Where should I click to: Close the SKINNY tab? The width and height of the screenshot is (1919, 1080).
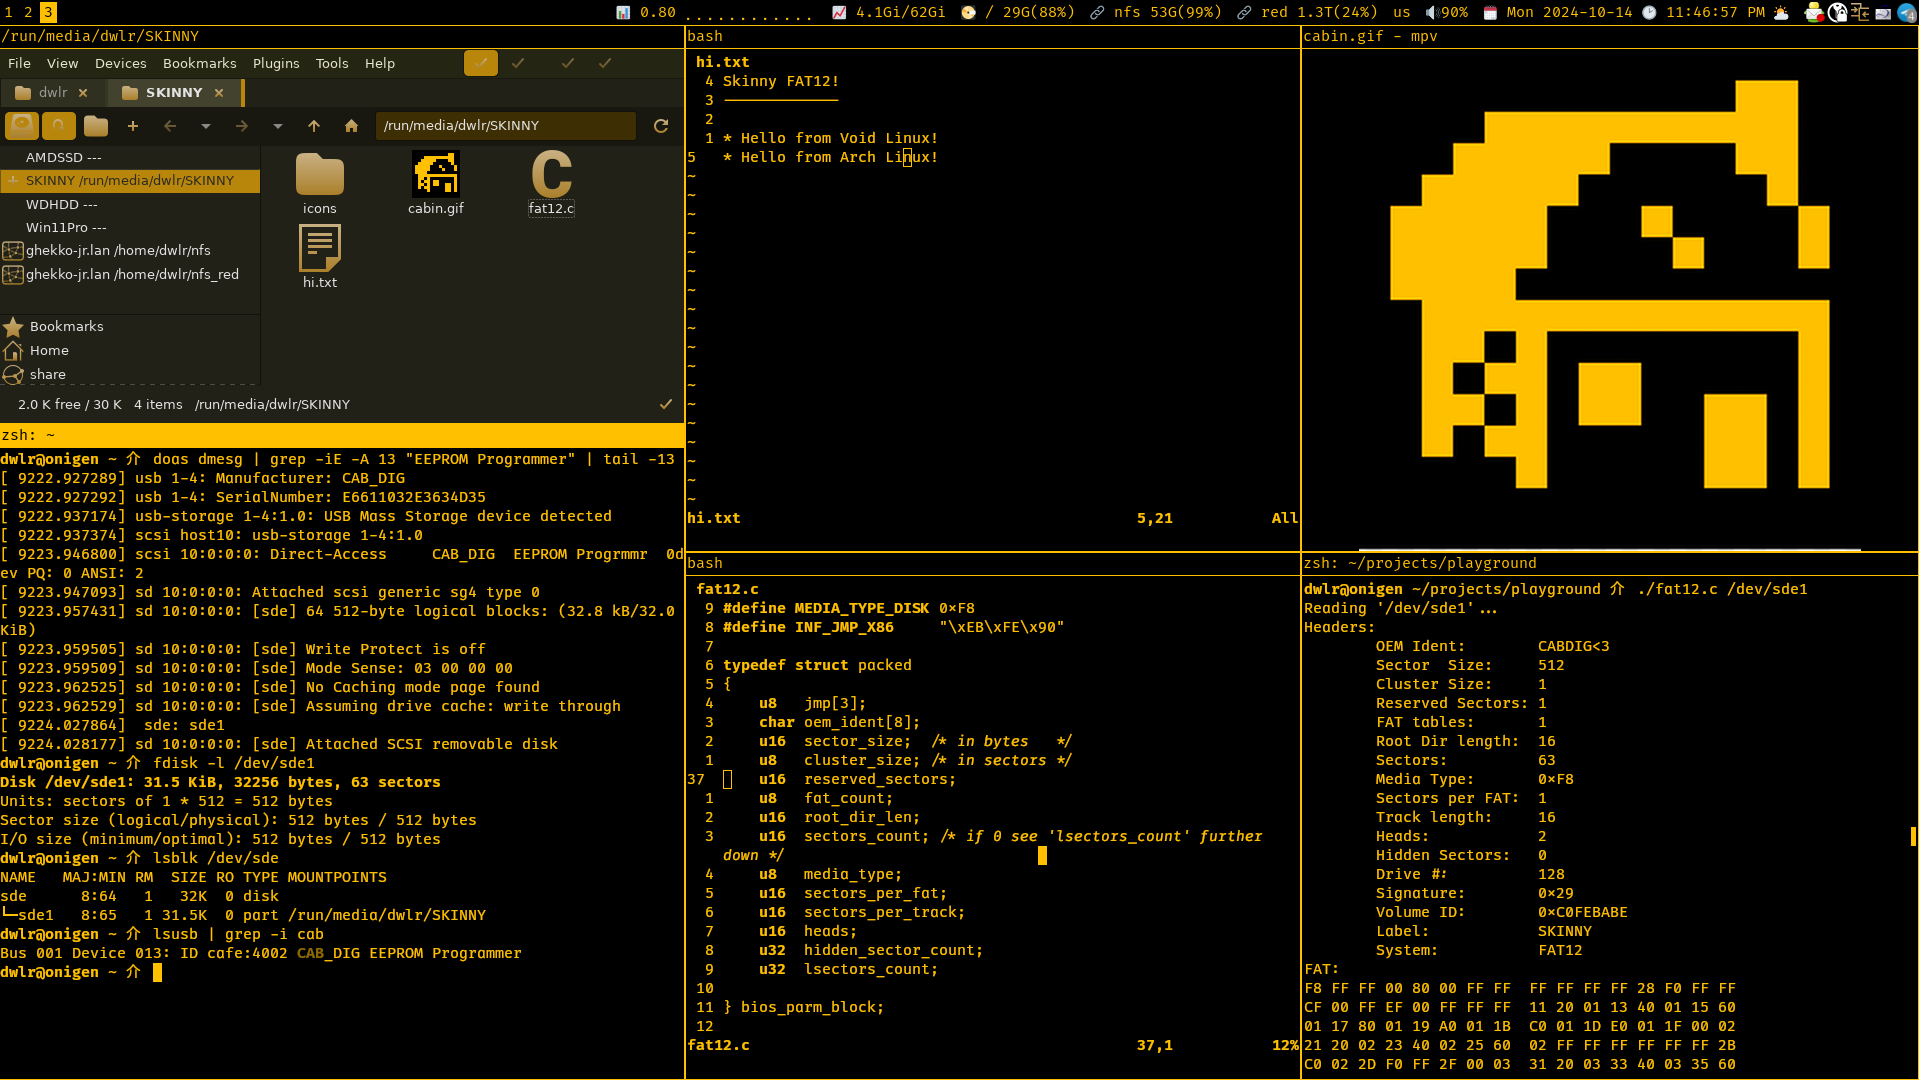click(219, 92)
